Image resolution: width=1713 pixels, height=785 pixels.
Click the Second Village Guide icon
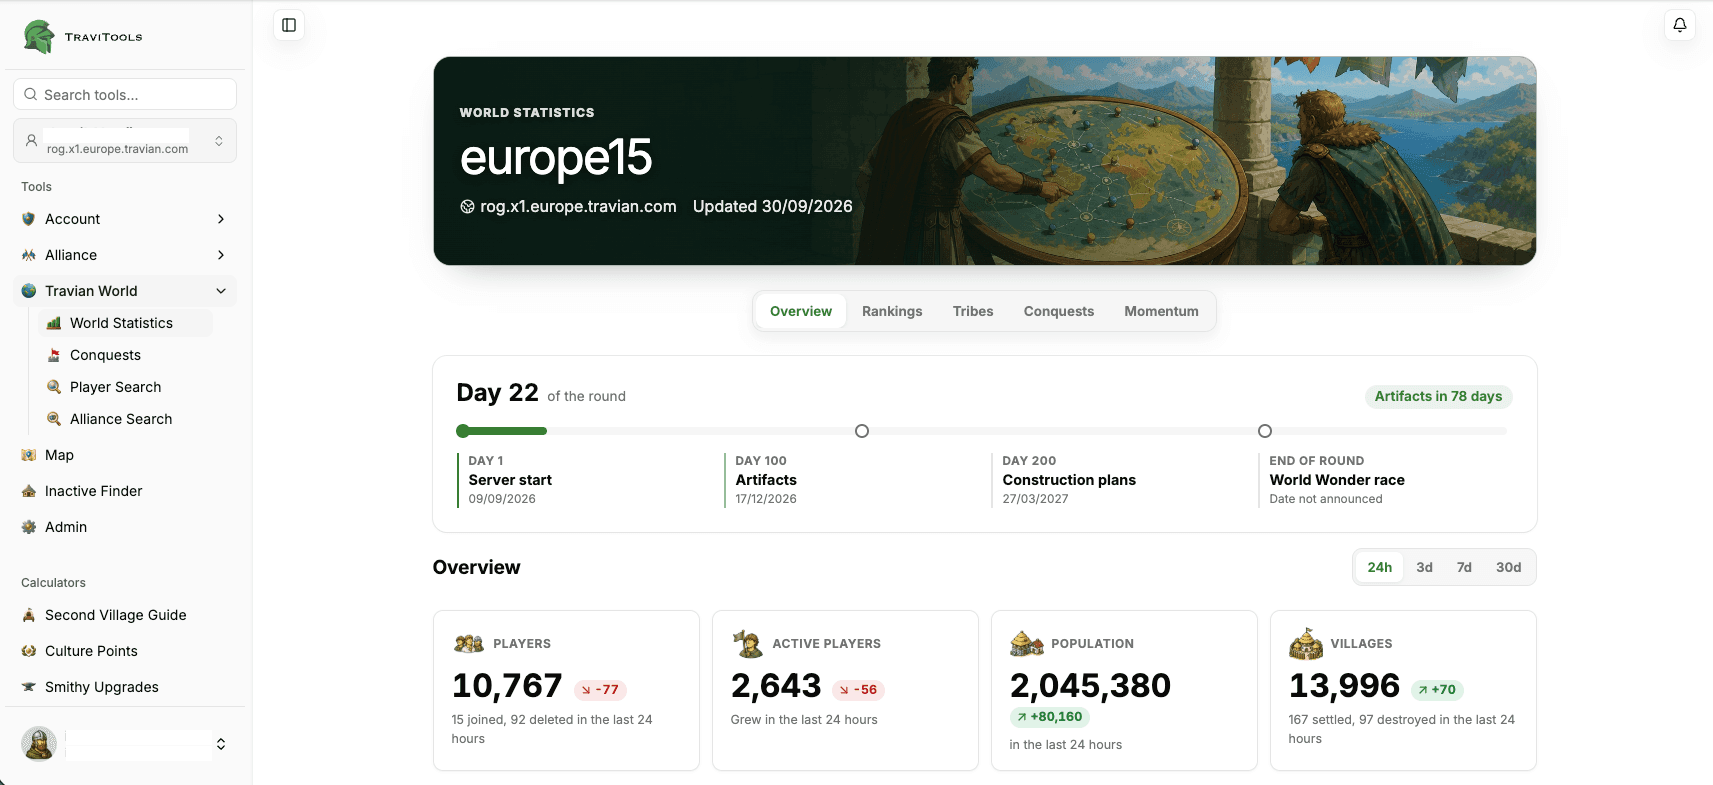coord(29,615)
